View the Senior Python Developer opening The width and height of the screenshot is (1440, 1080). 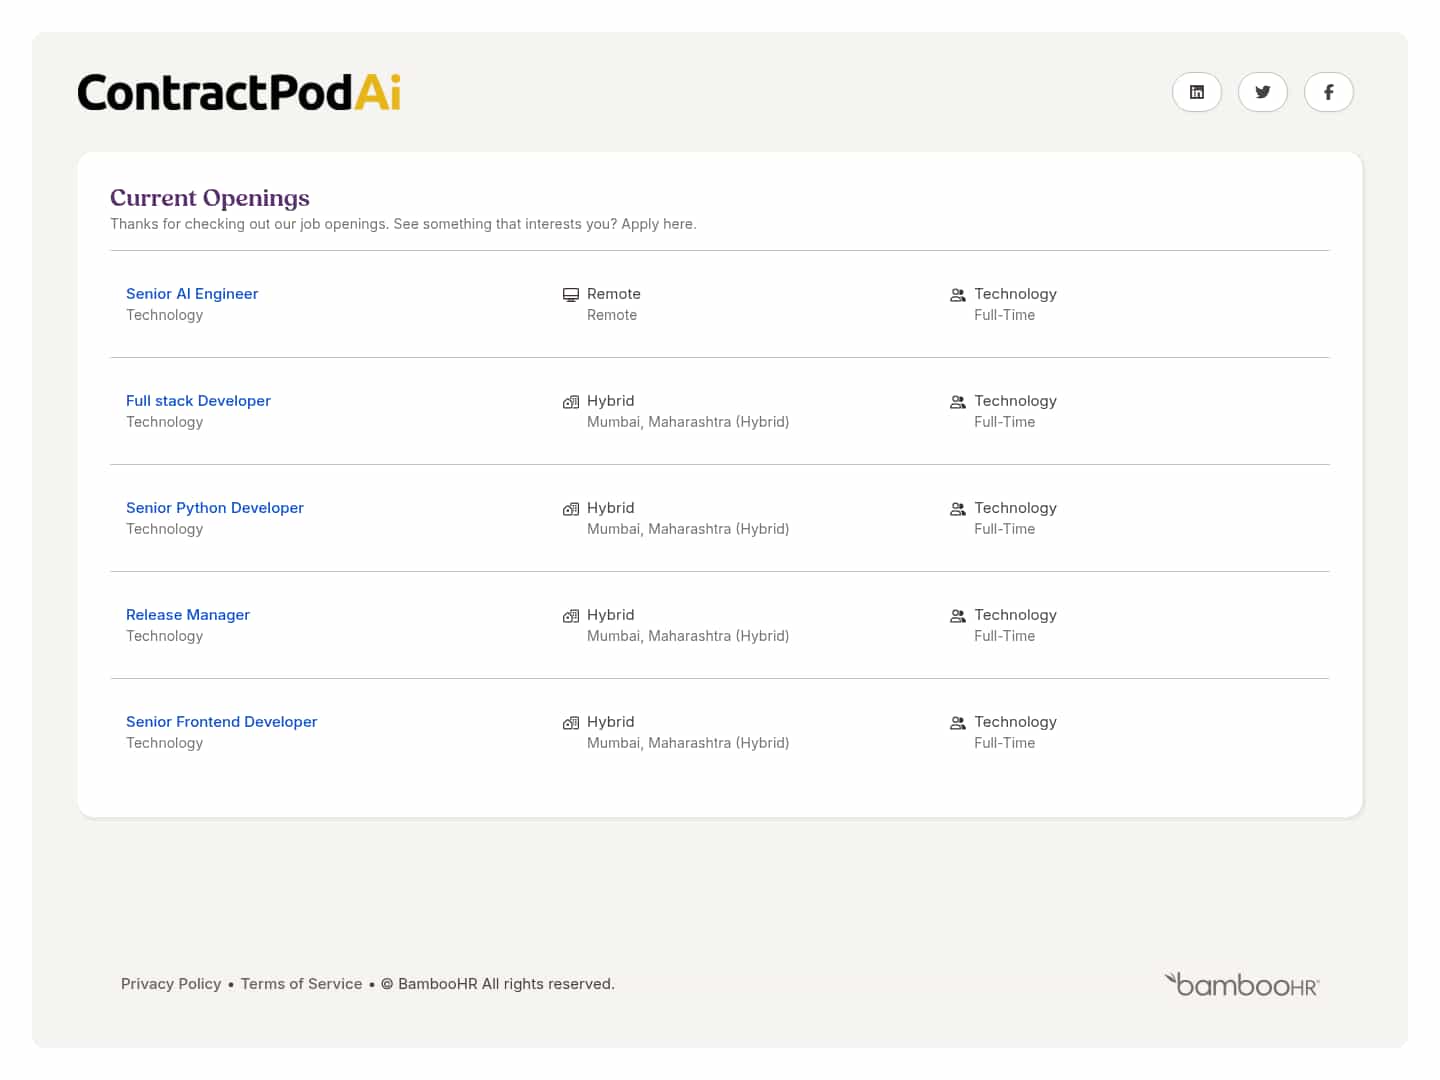coord(215,508)
